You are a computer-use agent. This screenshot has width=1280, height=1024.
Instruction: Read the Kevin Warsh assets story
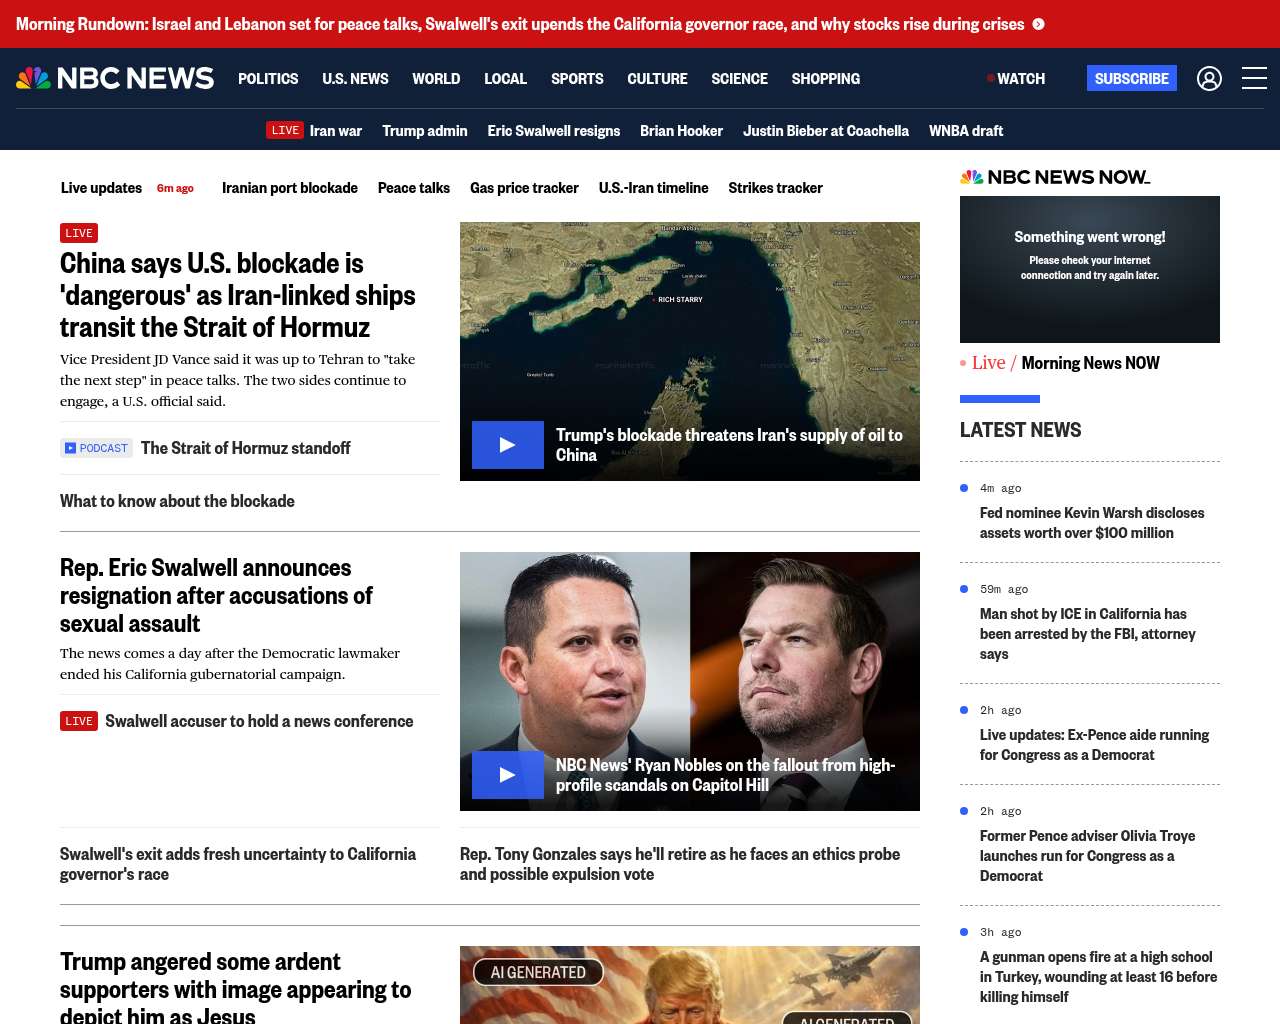click(x=1092, y=522)
